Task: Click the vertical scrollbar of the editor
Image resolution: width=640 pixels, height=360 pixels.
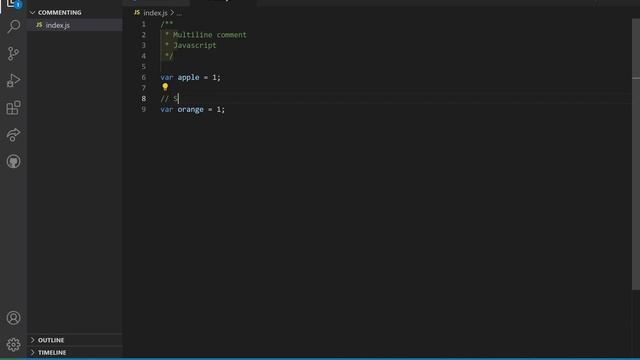Action: point(636,155)
